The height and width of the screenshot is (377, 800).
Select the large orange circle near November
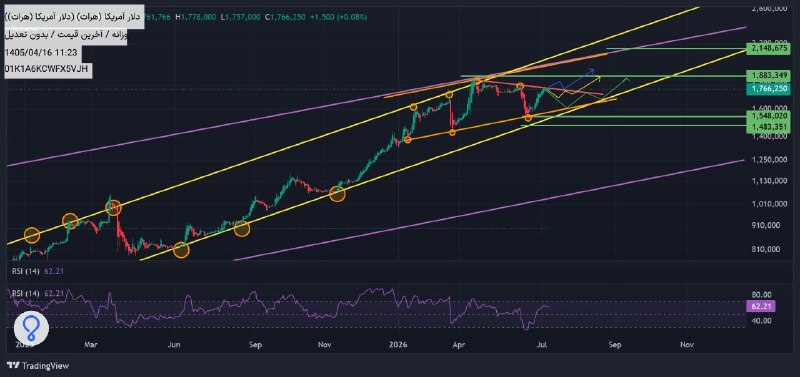(337, 193)
